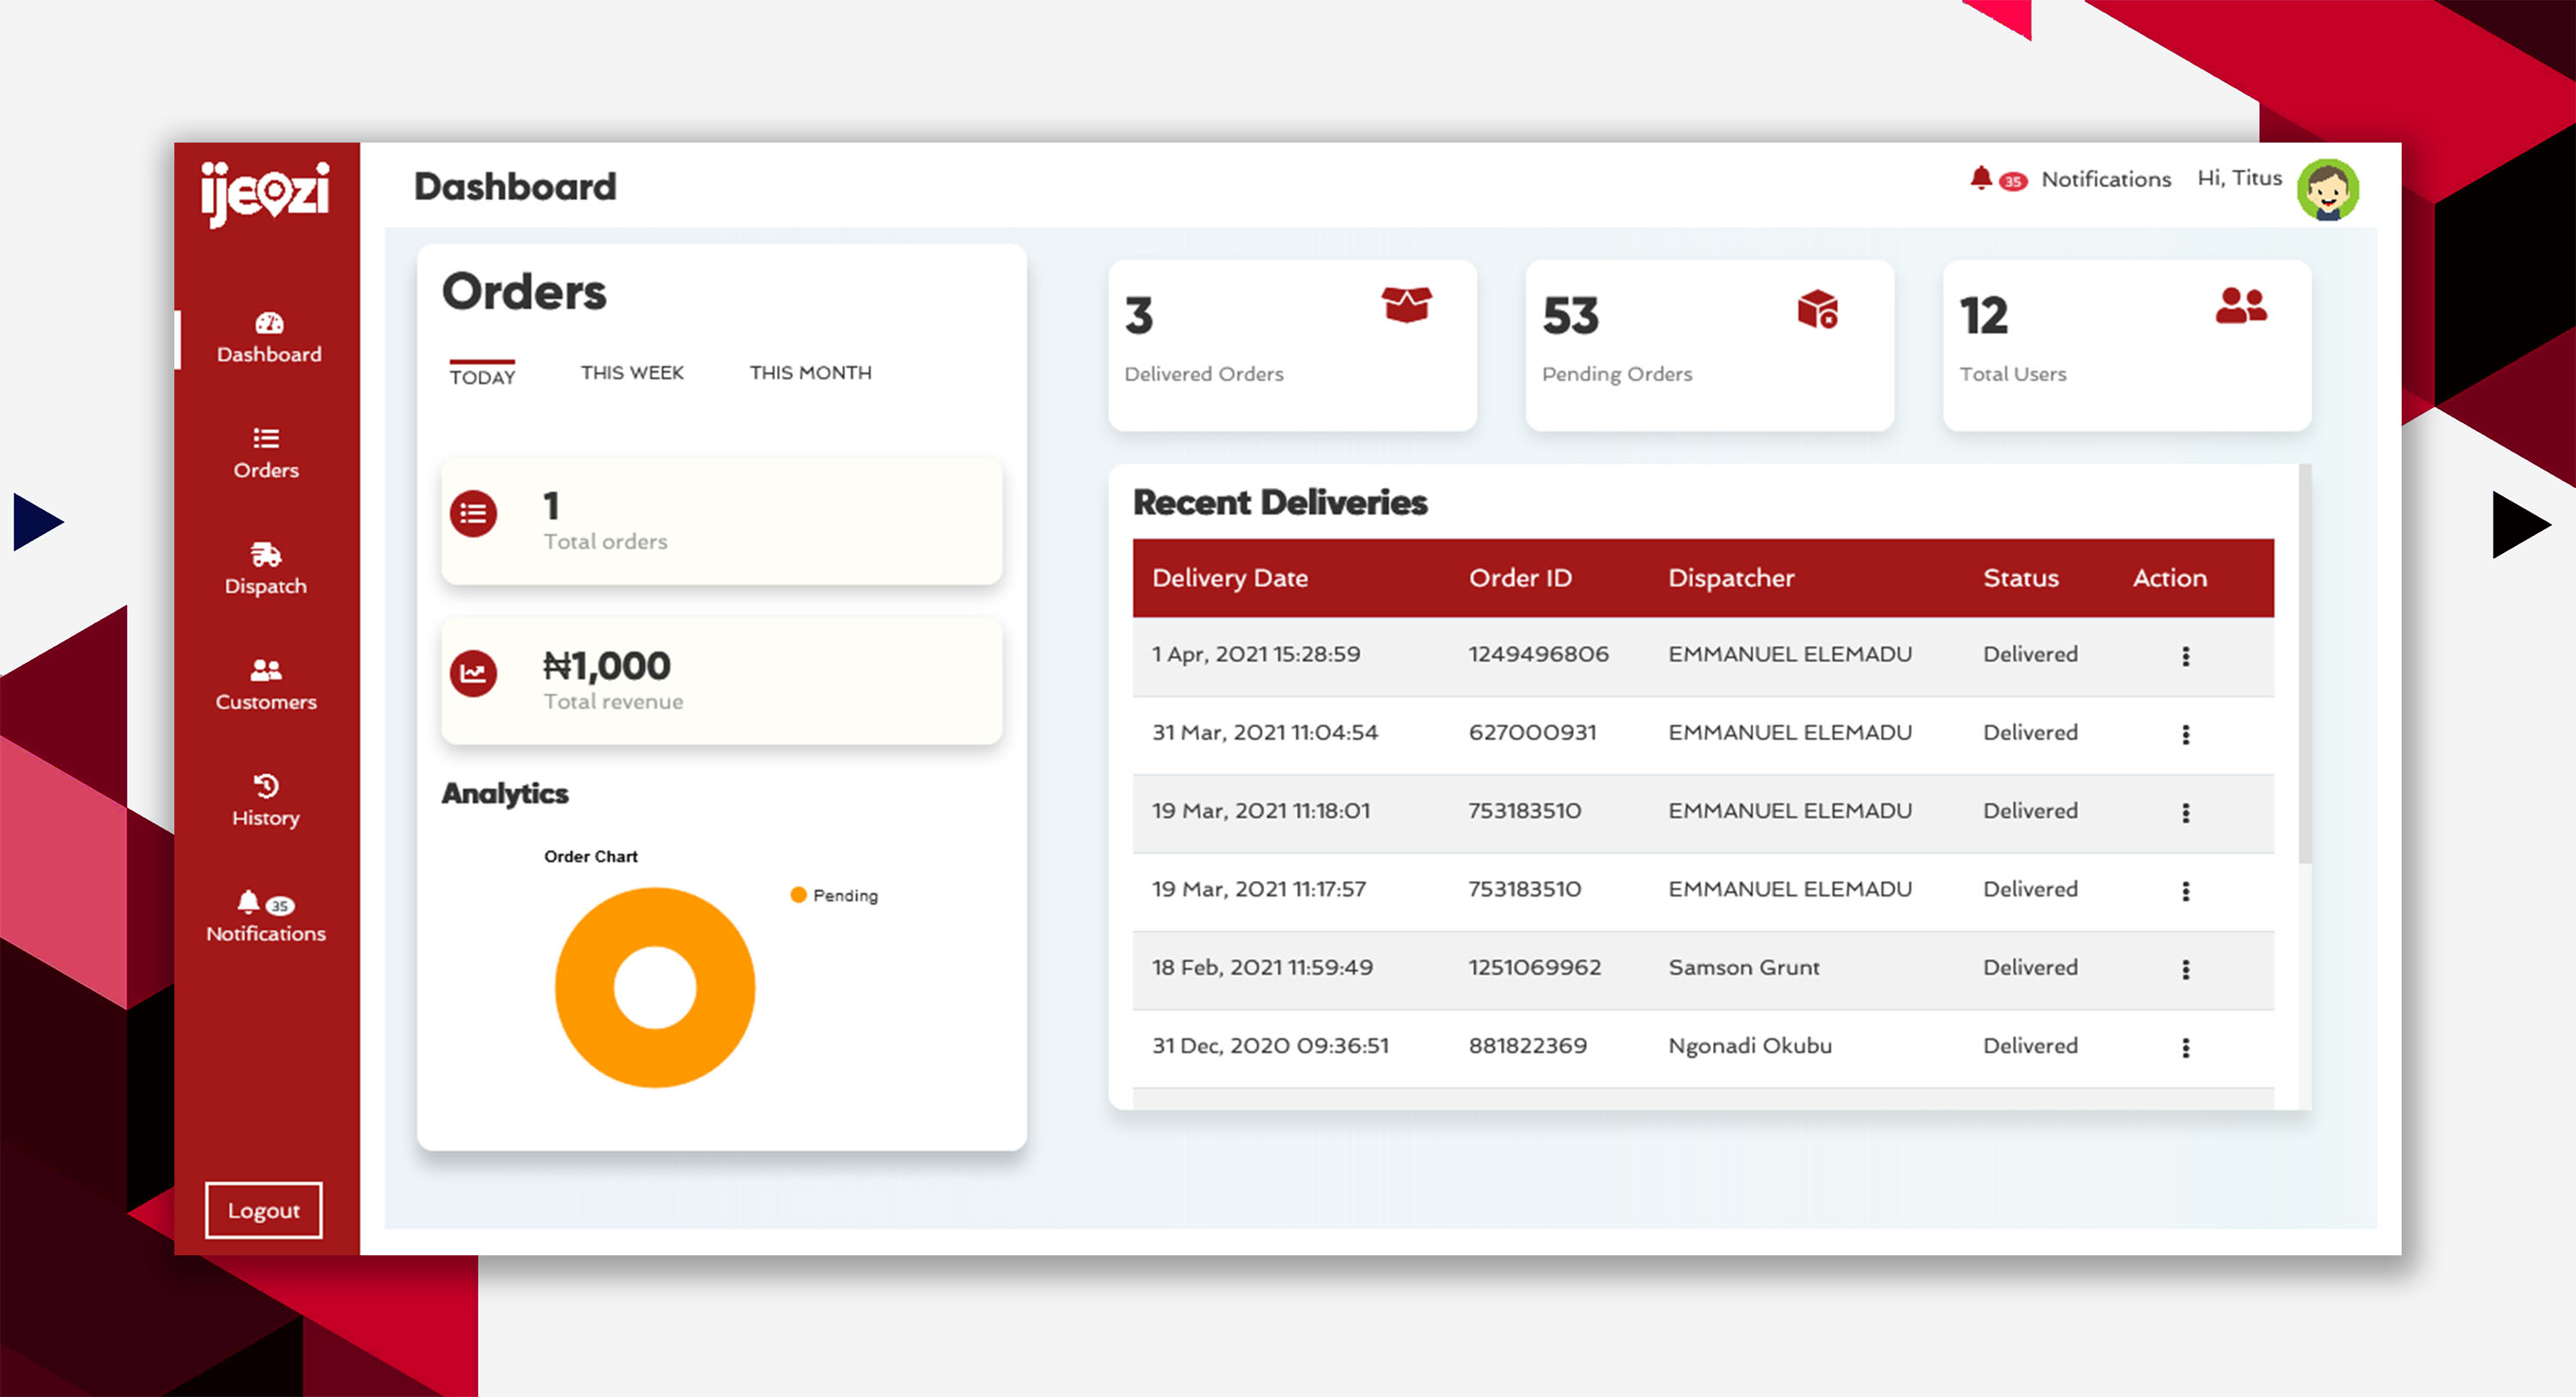
Task: Click the orange Pending legend swatch
Action: [798, 895]
